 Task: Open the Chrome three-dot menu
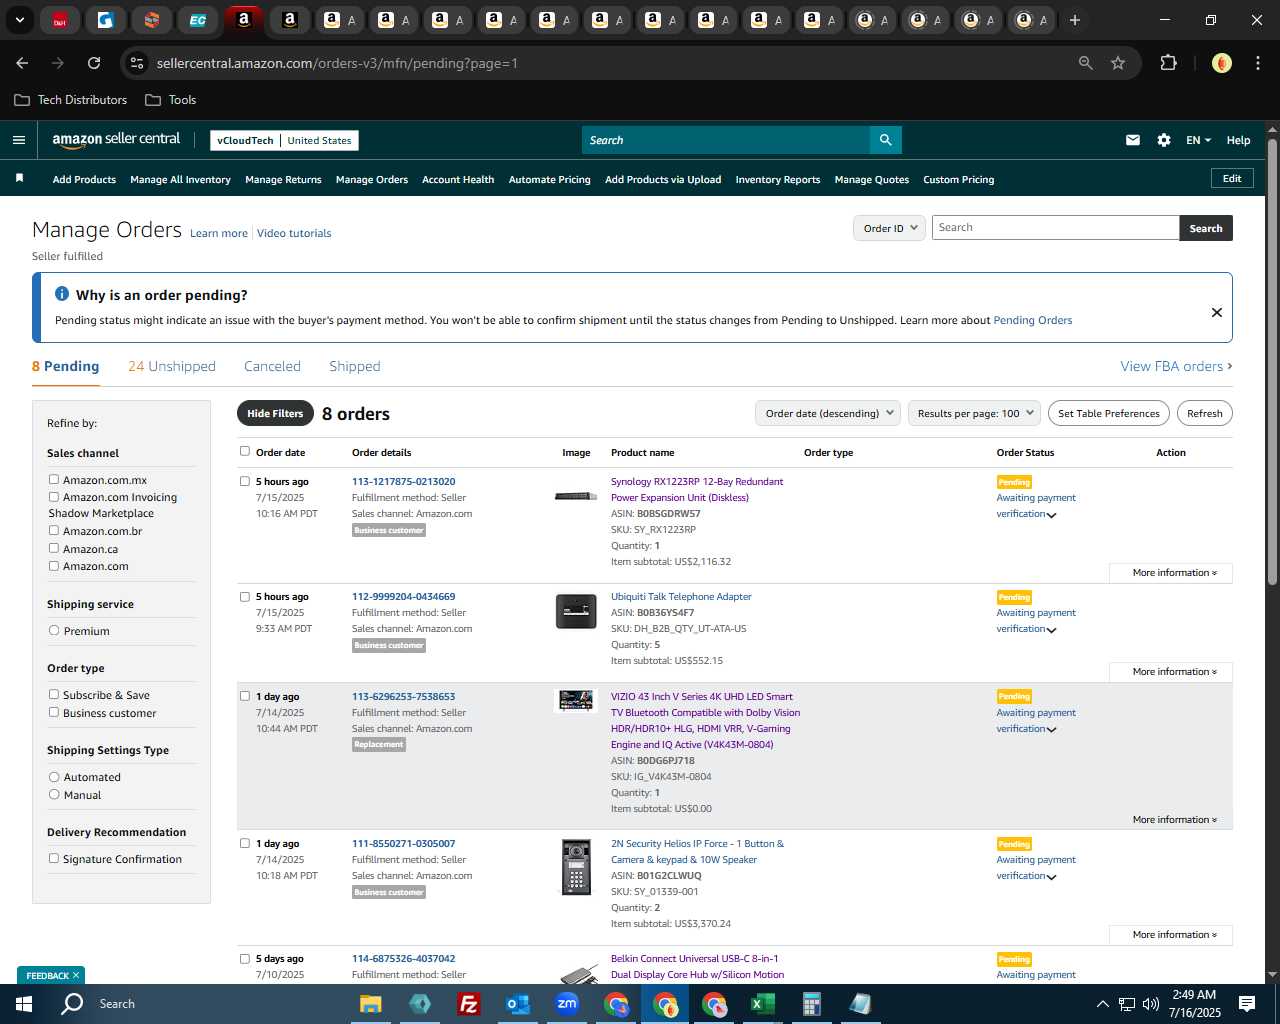[x=1256, y=63]
